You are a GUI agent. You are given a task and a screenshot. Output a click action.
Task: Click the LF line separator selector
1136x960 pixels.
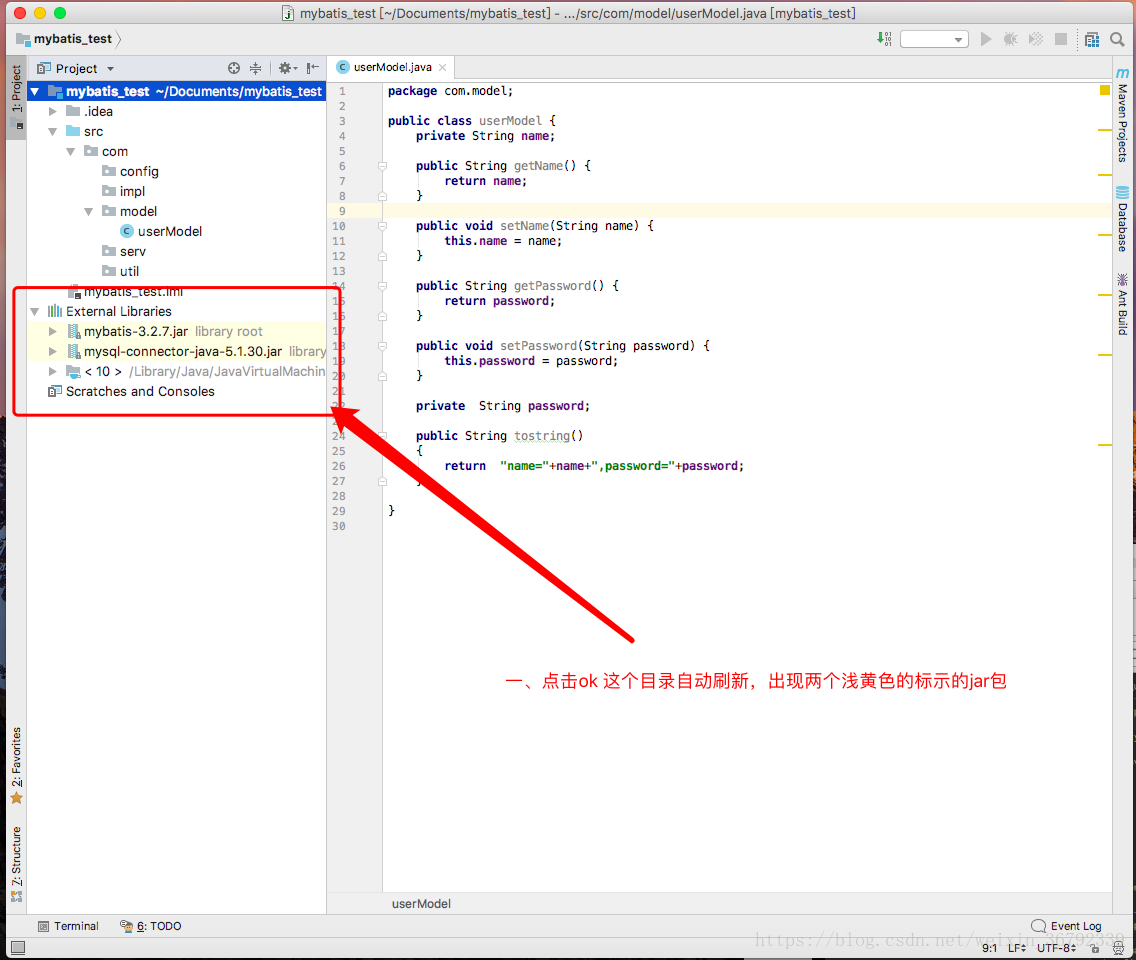(1016, 948)
